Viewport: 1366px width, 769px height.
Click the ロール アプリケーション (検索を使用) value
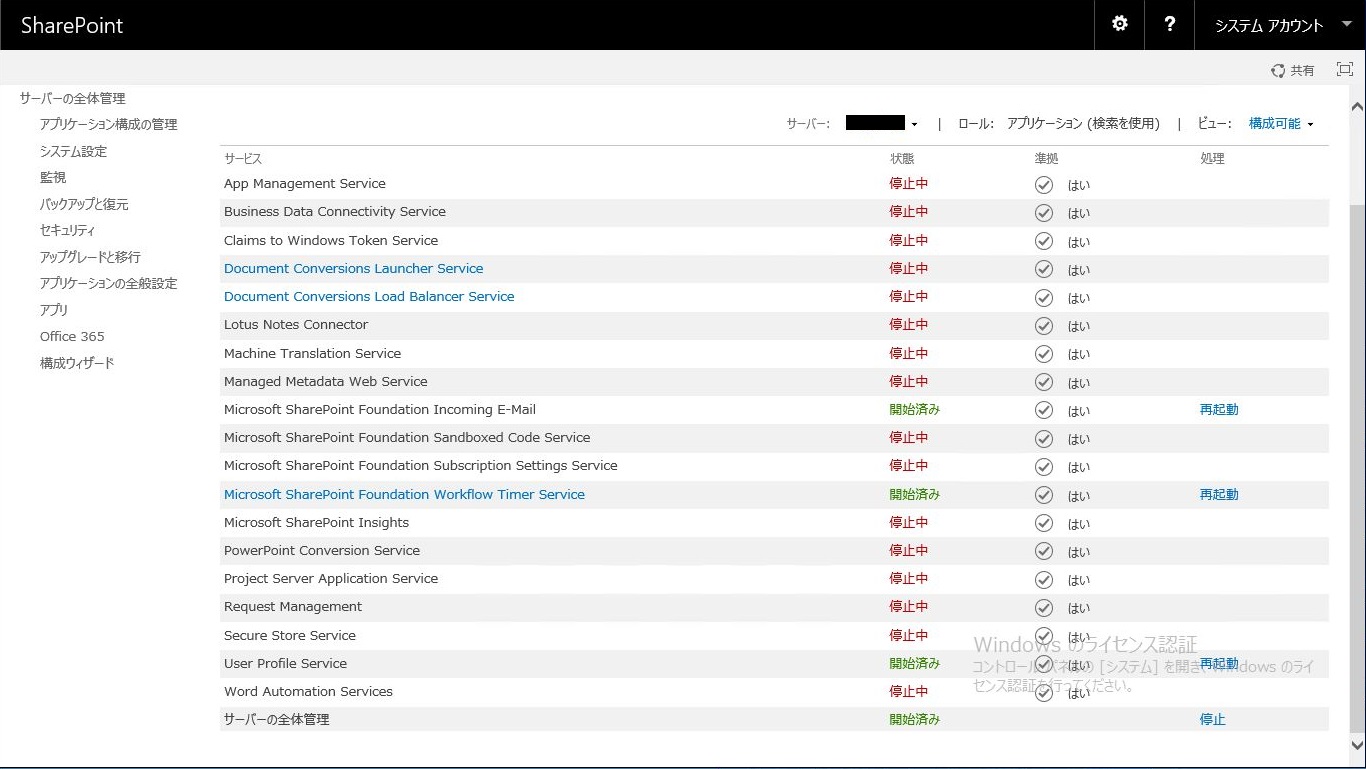(x=1083, y=123)
